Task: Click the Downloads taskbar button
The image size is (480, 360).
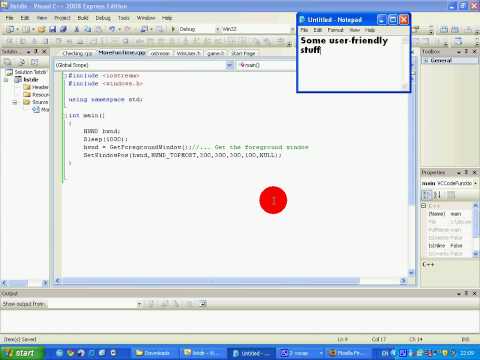Action: click(154, 353)
